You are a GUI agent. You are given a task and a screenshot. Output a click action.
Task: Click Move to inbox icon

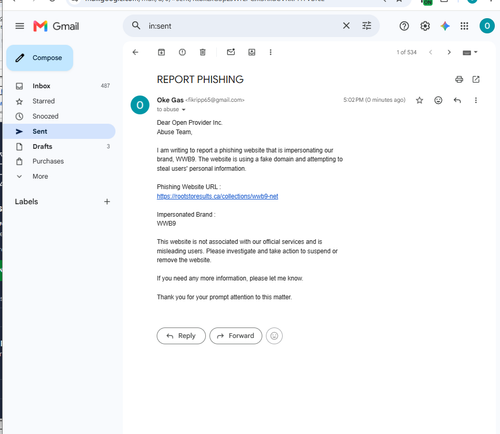[x=252, y=52]
